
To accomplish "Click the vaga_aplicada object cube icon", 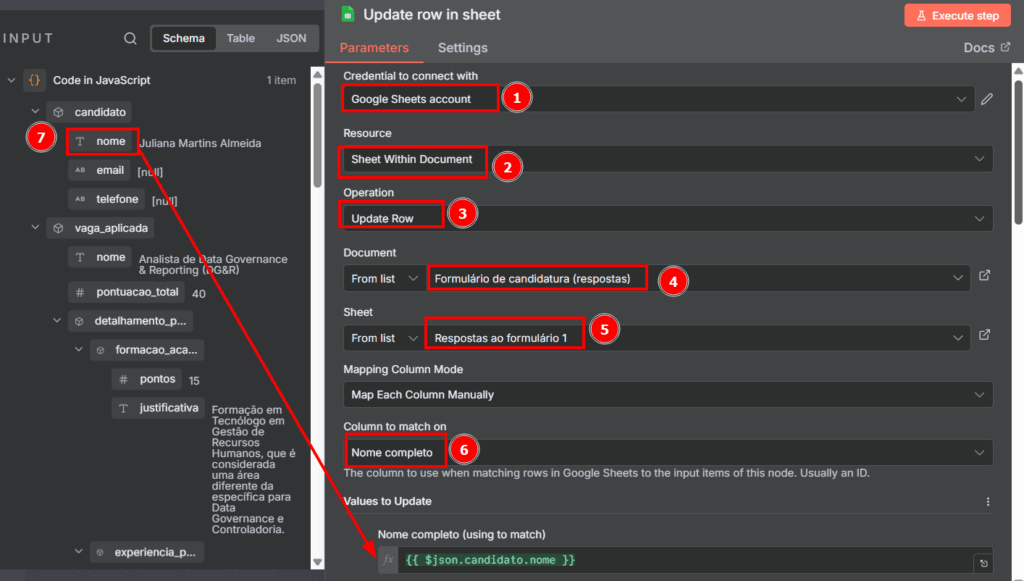I will [58, 228].
